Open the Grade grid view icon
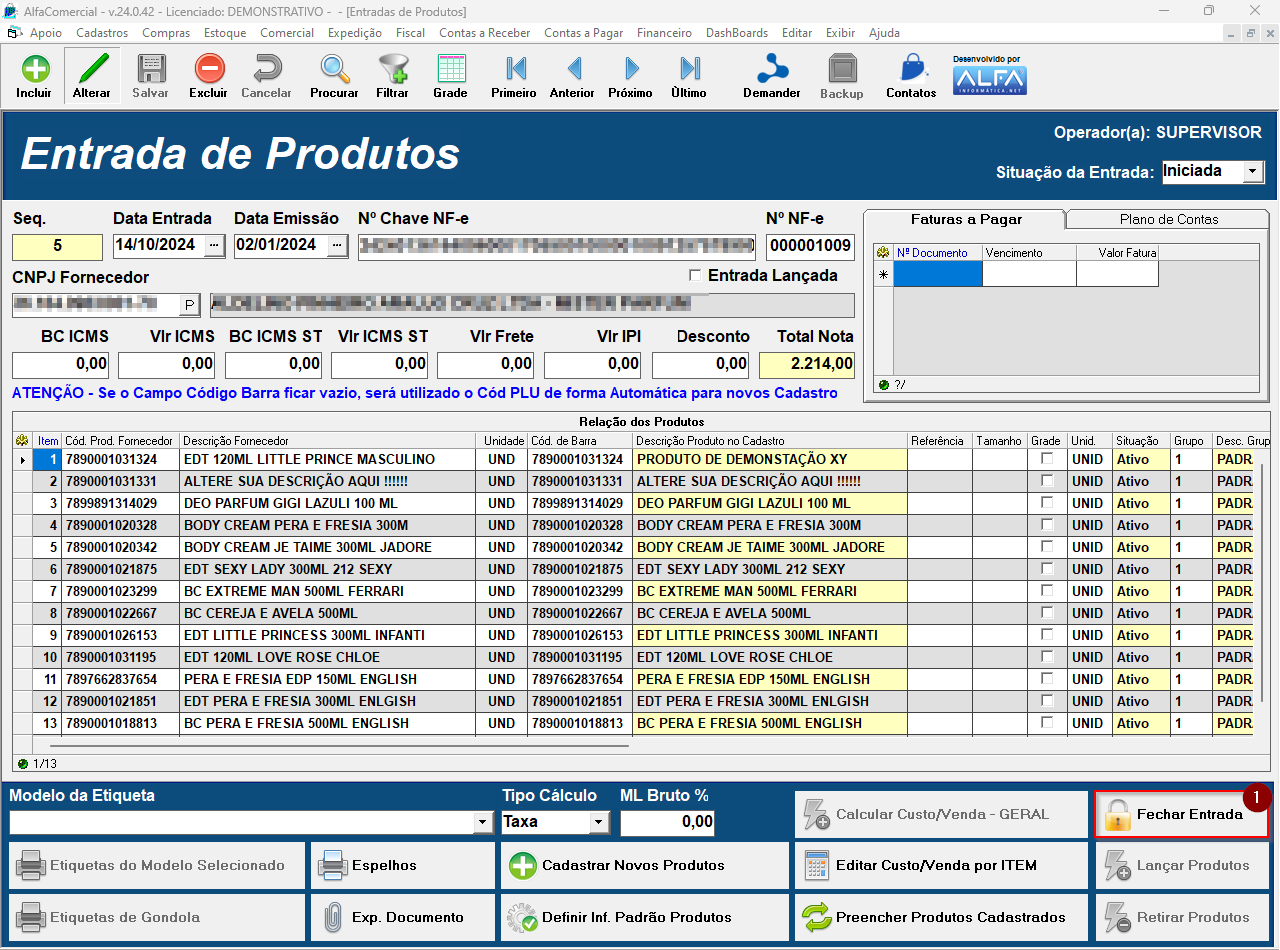Image resolution: width=1280 pixels, height=950 pixels. point(450,76)
